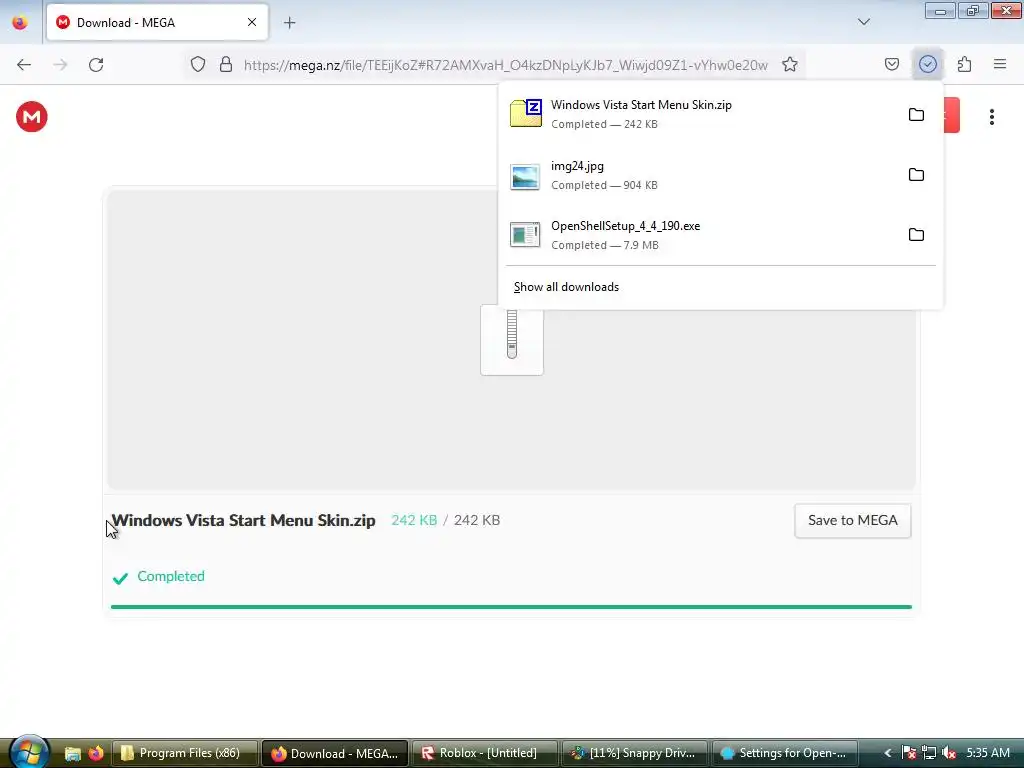Click the Completed status text
This screenshot has width=1024, height=768.
point(170,576)
